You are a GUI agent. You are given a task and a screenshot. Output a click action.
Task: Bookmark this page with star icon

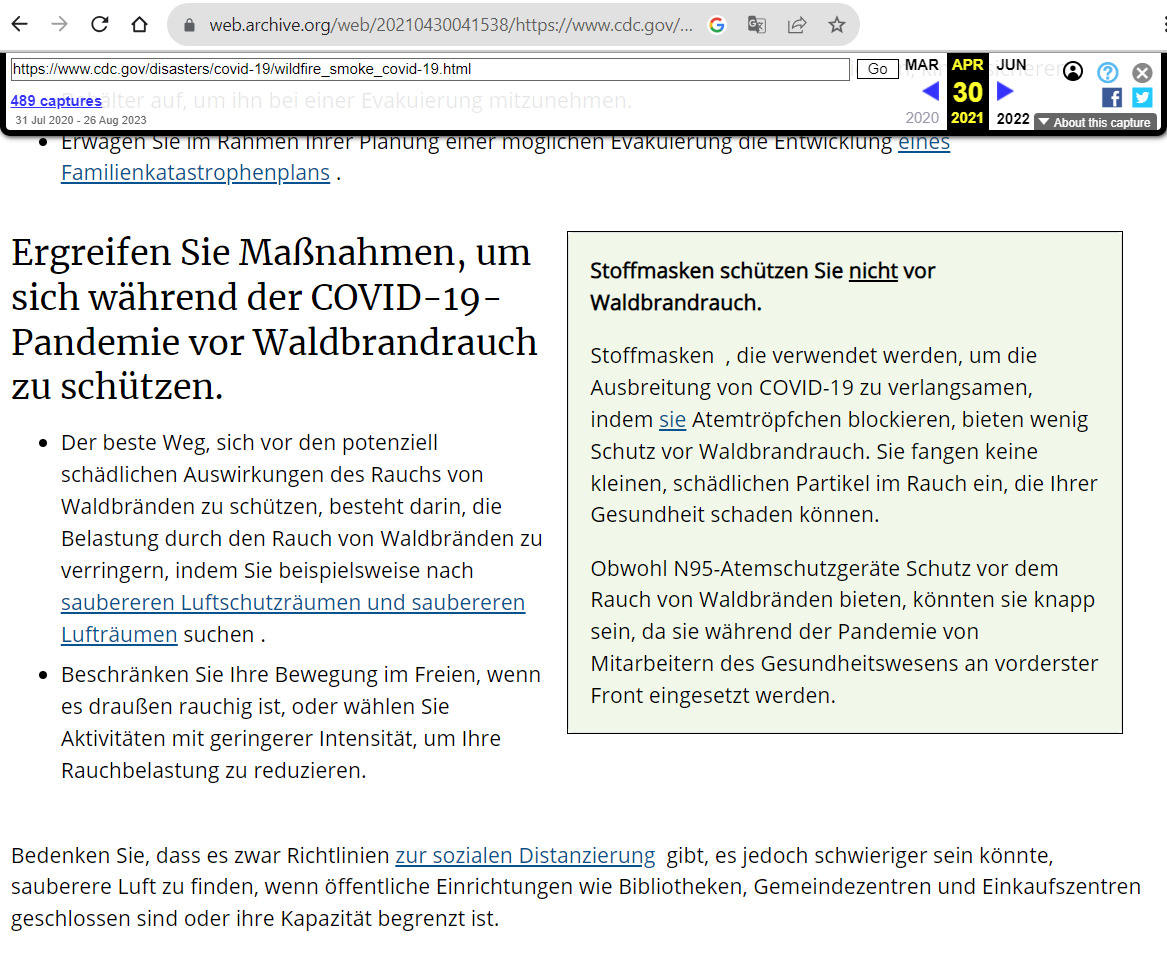837,25
